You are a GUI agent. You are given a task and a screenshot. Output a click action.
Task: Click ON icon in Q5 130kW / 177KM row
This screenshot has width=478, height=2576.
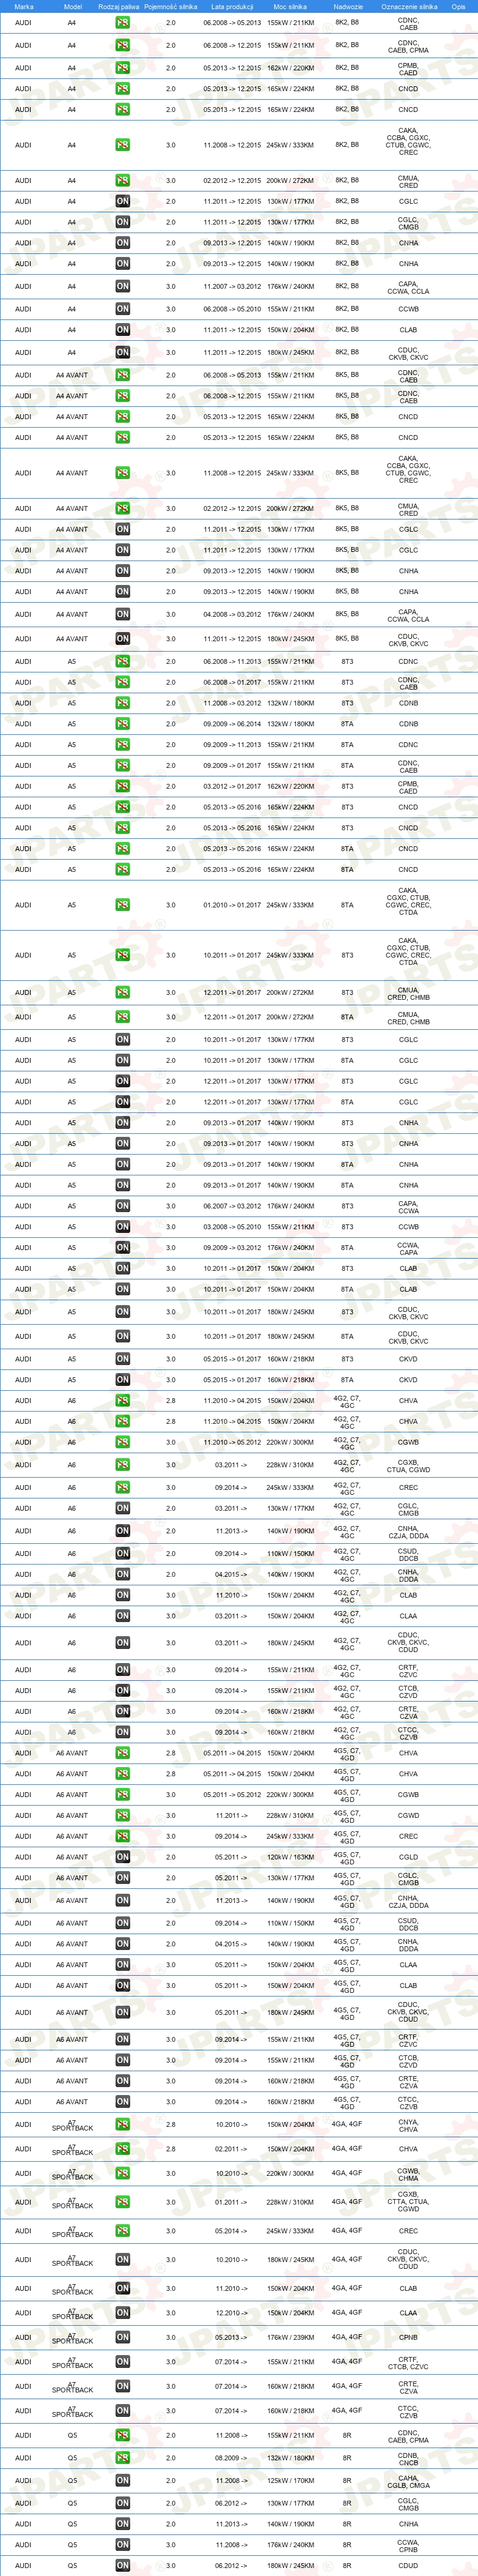(x=122, y=2503)
